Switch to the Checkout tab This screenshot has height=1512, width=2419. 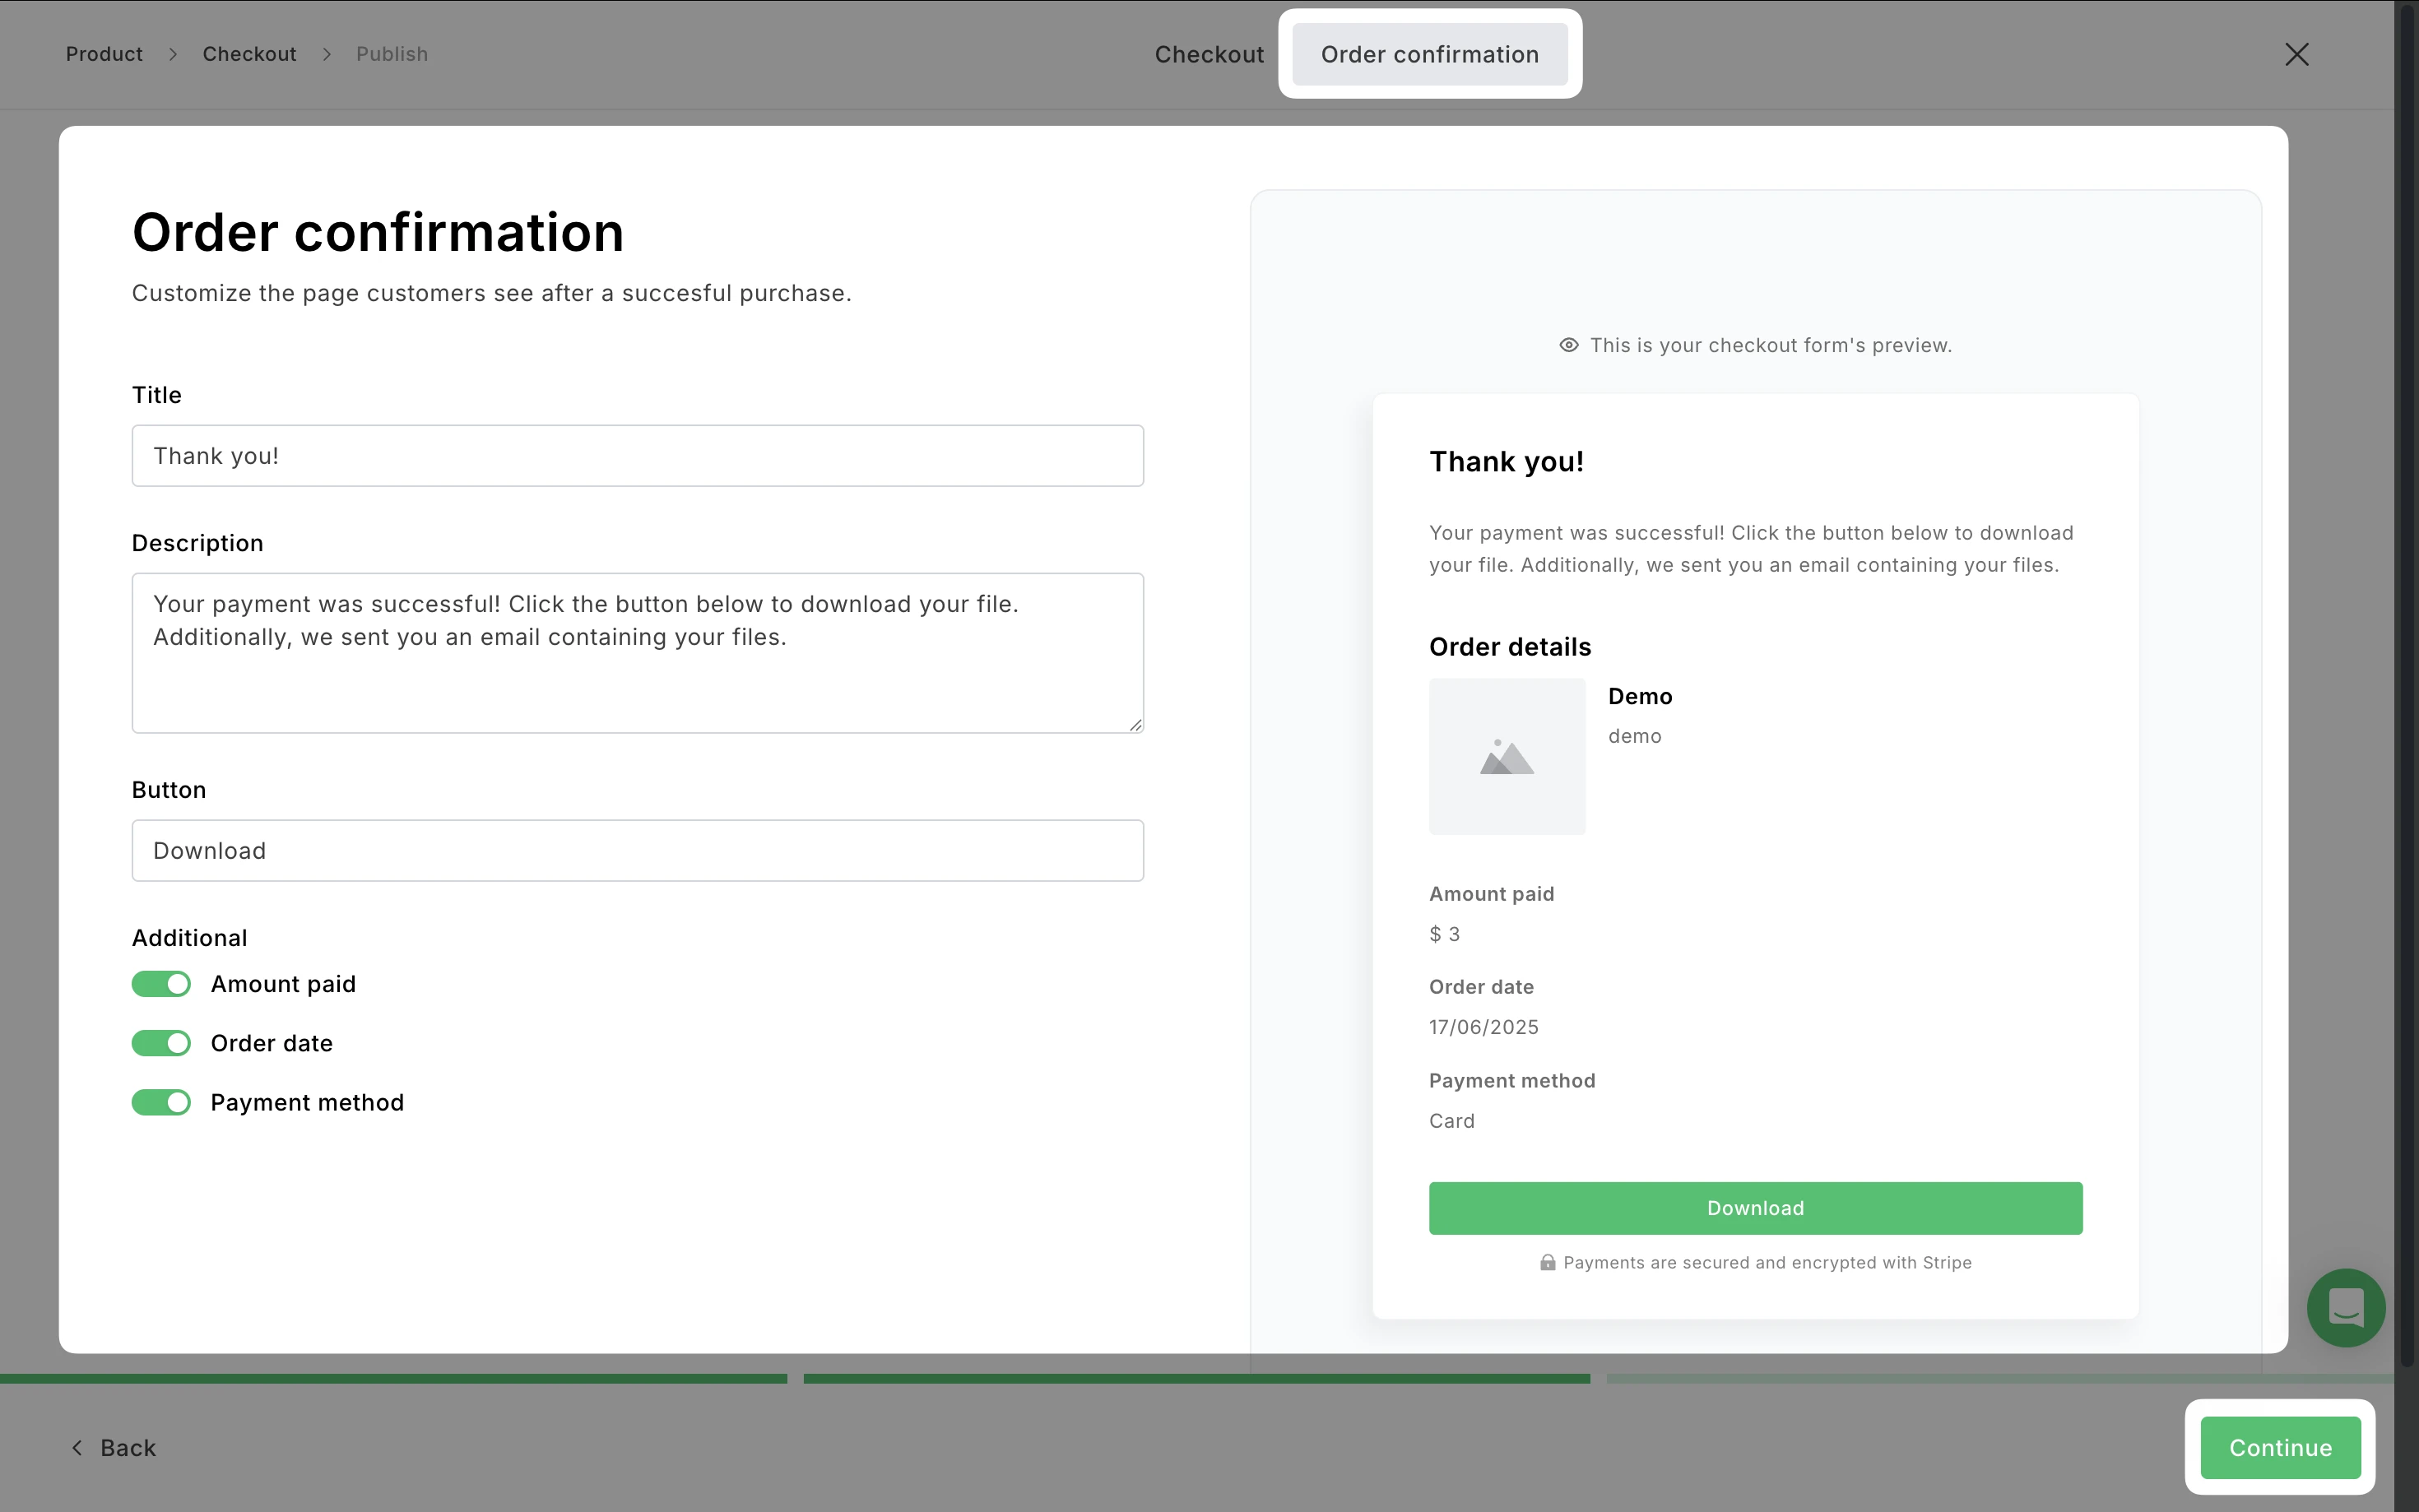(x=1209, y=54)
